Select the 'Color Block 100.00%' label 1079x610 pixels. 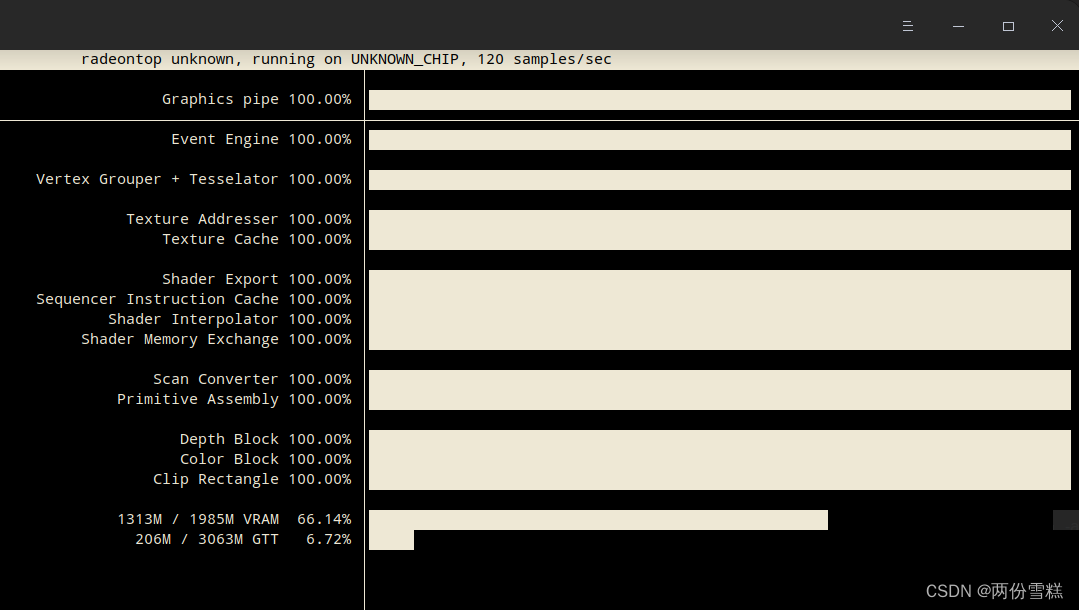[266, 459]
